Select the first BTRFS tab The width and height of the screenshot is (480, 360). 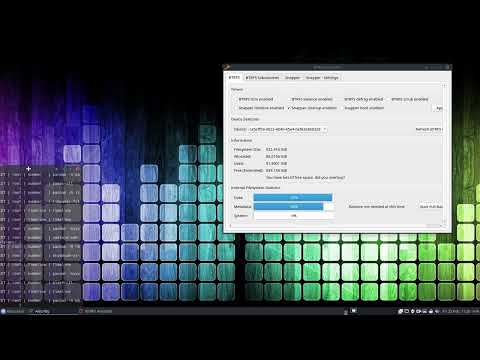pos(234,77)
